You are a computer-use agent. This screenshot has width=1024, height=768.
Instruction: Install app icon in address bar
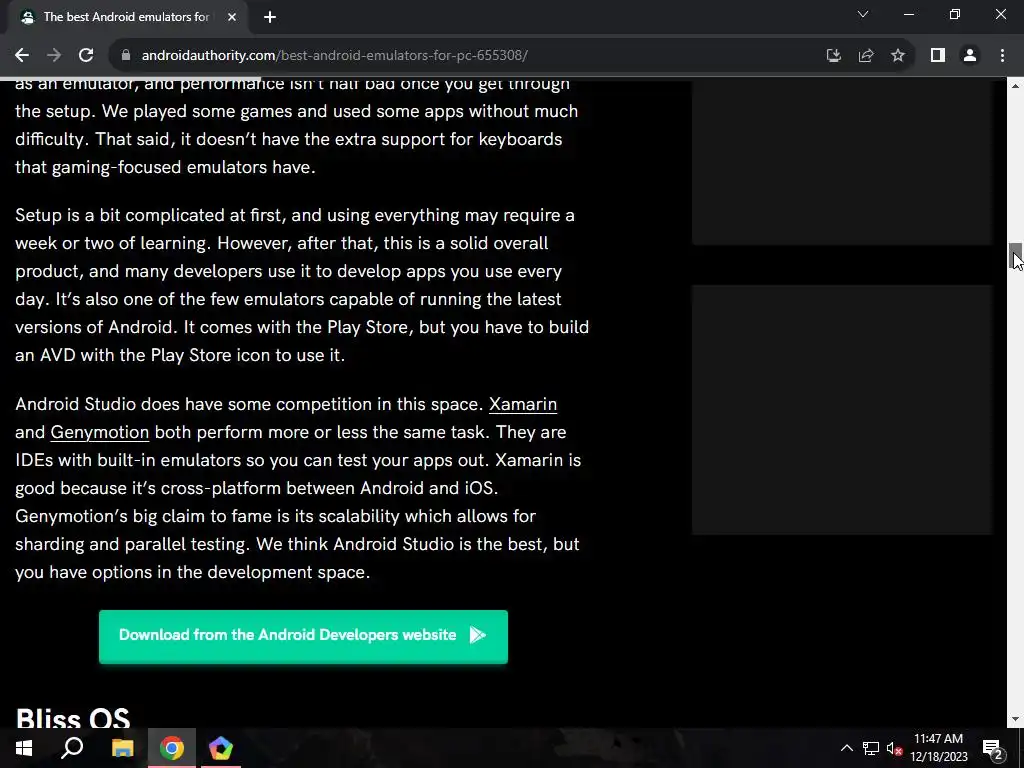coord(833,56)
